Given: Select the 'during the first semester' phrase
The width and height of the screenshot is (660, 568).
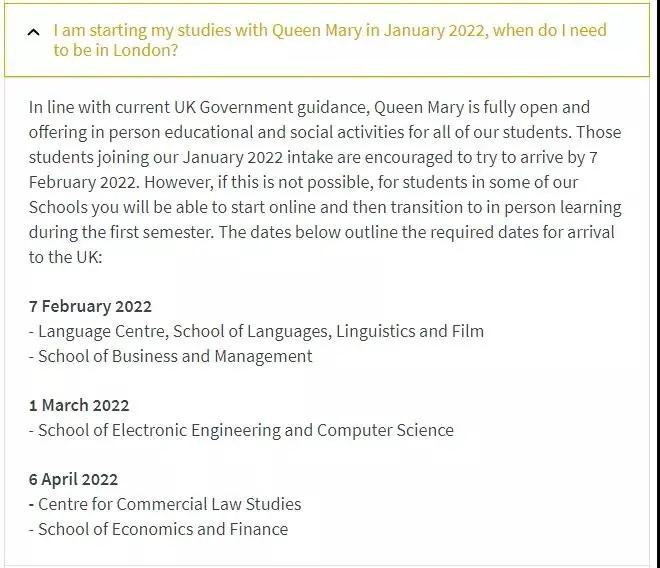Looking at the screenshot, I should [x=121, y=232].
